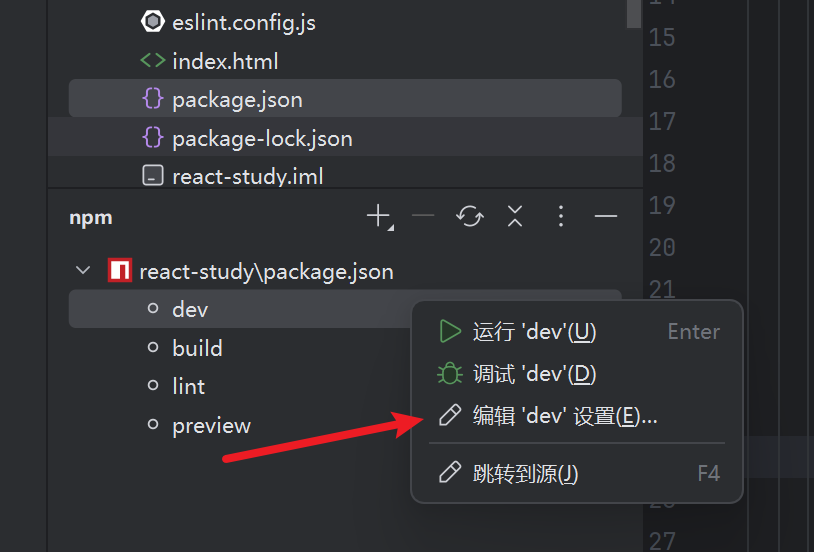Click the green run triangle icon

click(x=450, y=331)
